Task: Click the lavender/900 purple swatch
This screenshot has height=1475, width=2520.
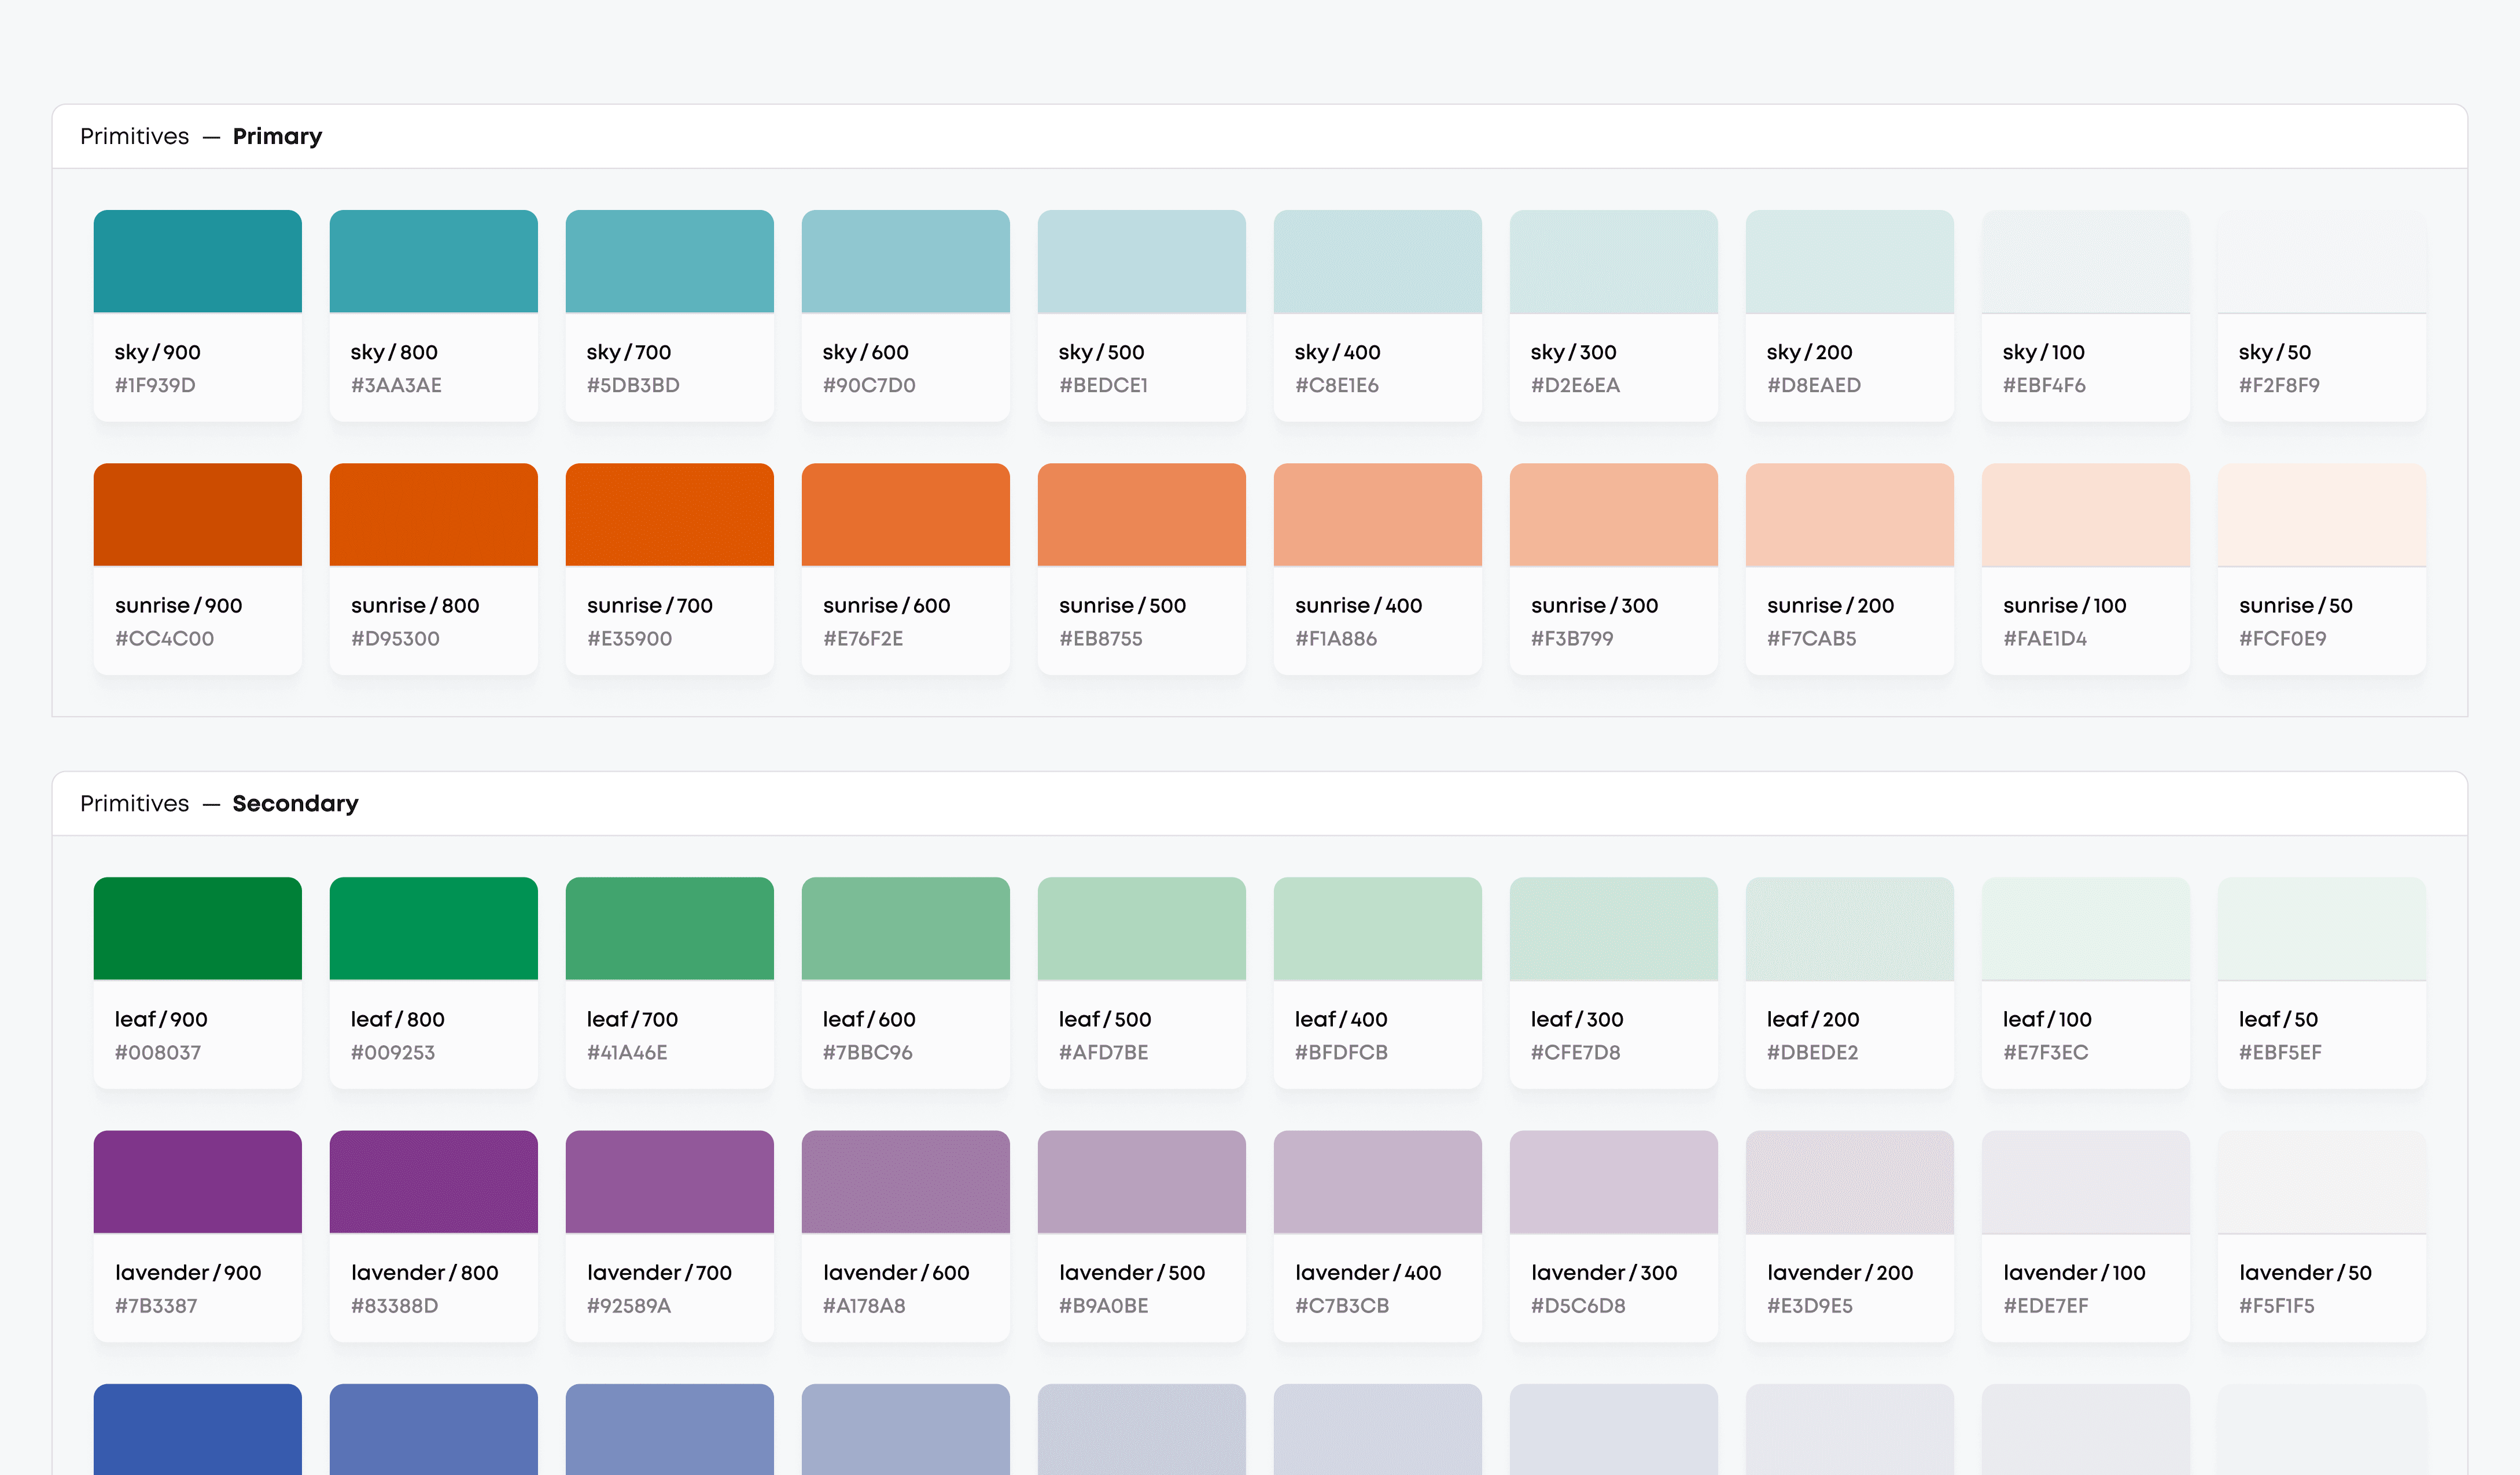Action: pyautogui.click(x=197, y=1181)
